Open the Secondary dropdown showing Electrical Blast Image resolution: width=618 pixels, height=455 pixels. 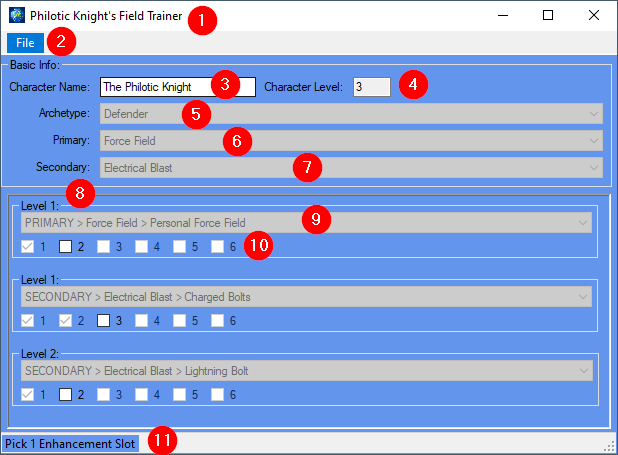pos(351,168)
